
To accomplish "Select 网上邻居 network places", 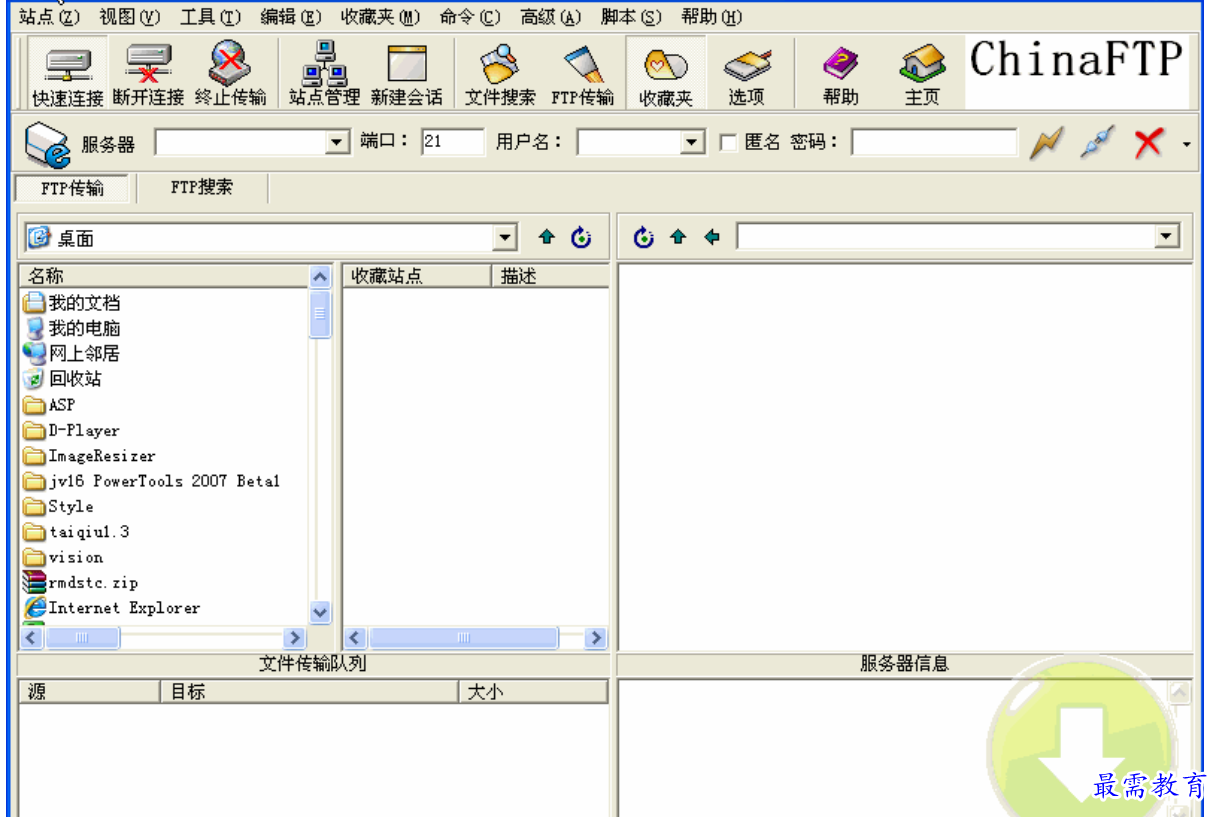I will (72, 353).
